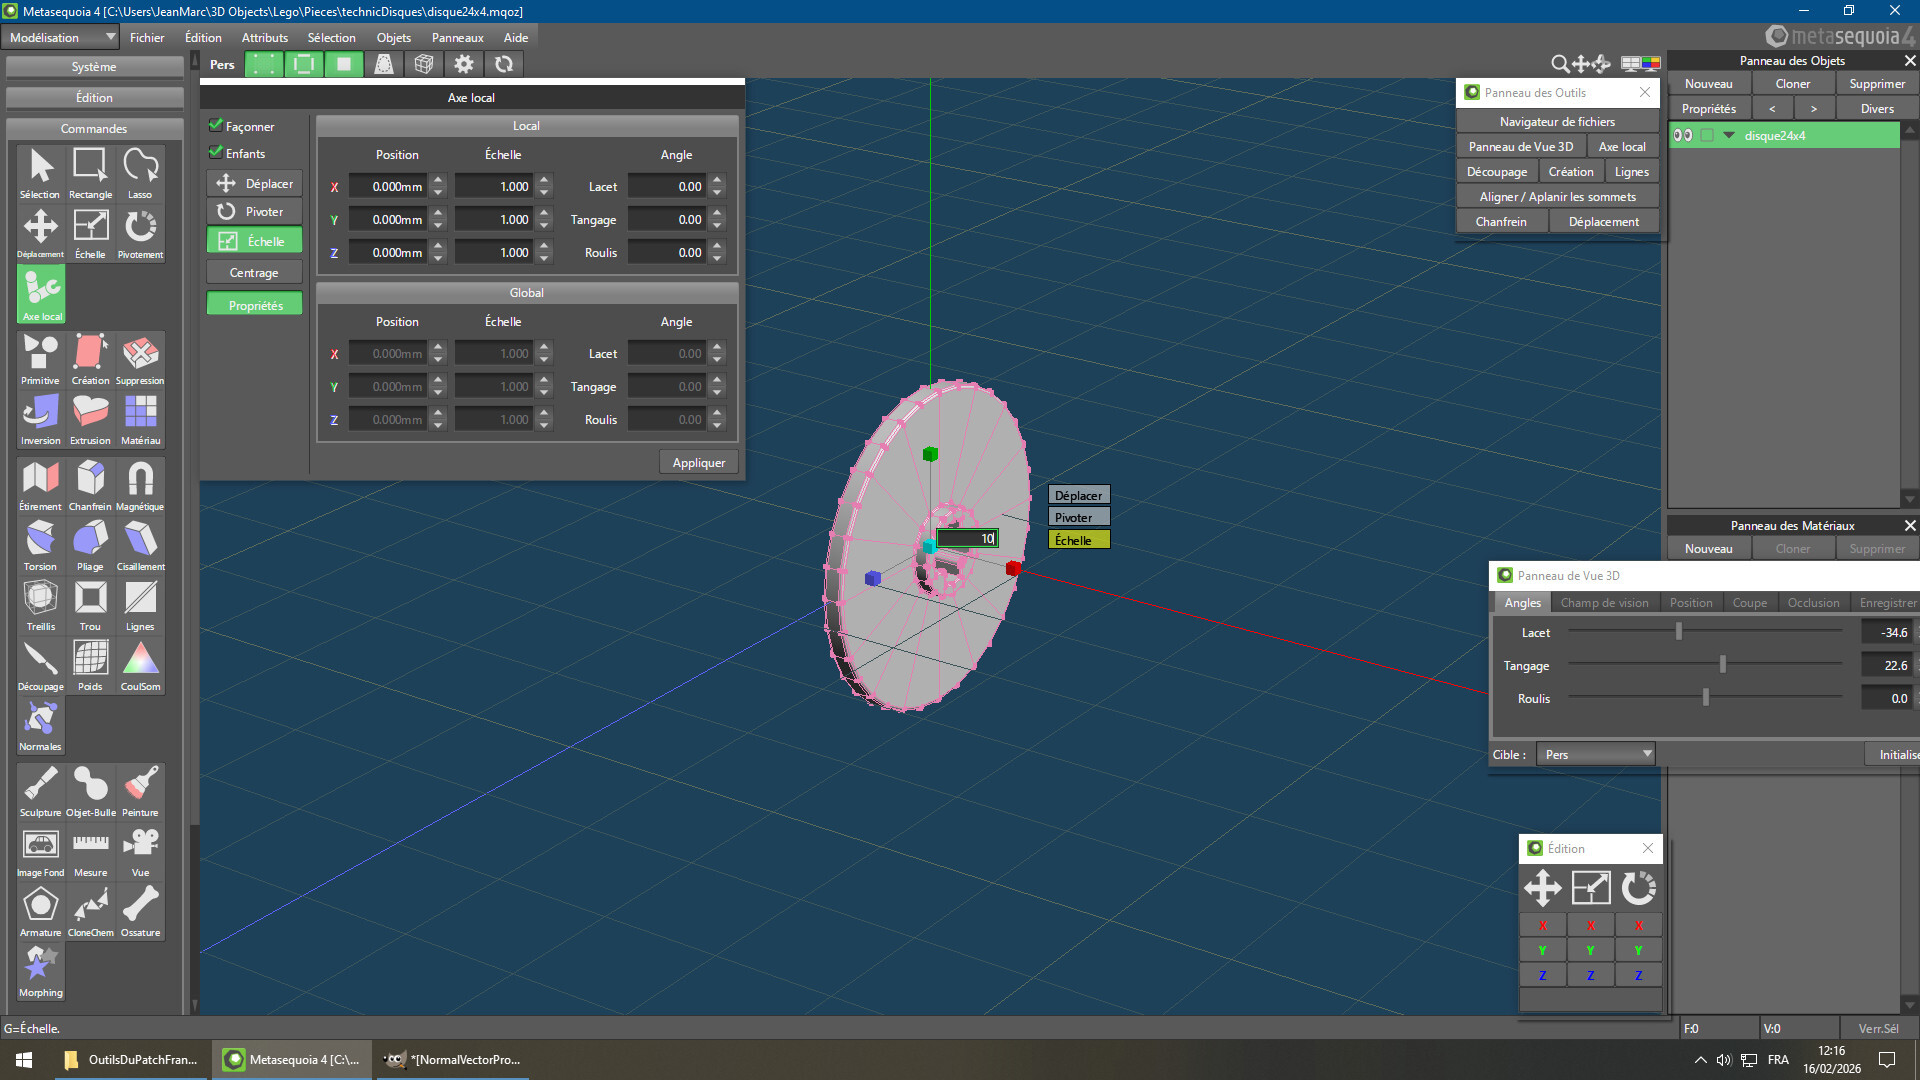Open the Cible Pers dropdown
Screen dimensions: 1920x1080
coord(1596,755)
